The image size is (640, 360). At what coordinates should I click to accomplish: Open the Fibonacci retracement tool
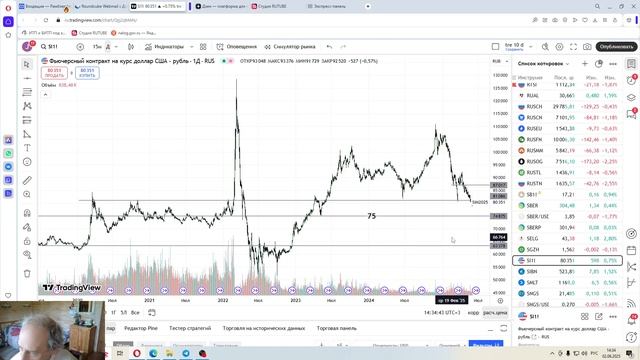coord(27,92)
